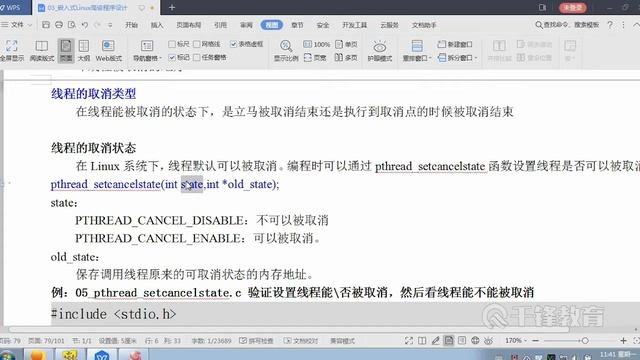Open the Cloud Services (云服务) tab
This screenshot has height=360, width=640.
coord(389,25)
